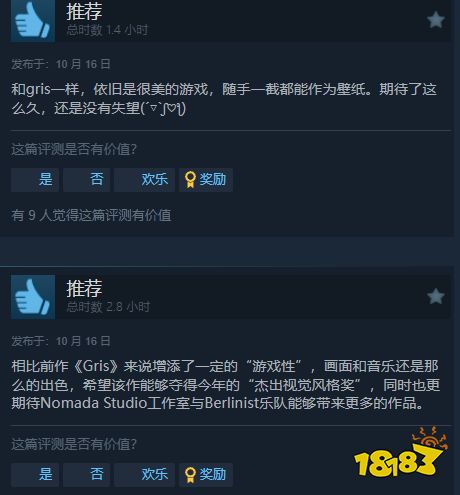Click the 总时数 2.8 小时 playtime text
Image resolution: width=460 pixels, height=495 pixels.
point(108,307)
